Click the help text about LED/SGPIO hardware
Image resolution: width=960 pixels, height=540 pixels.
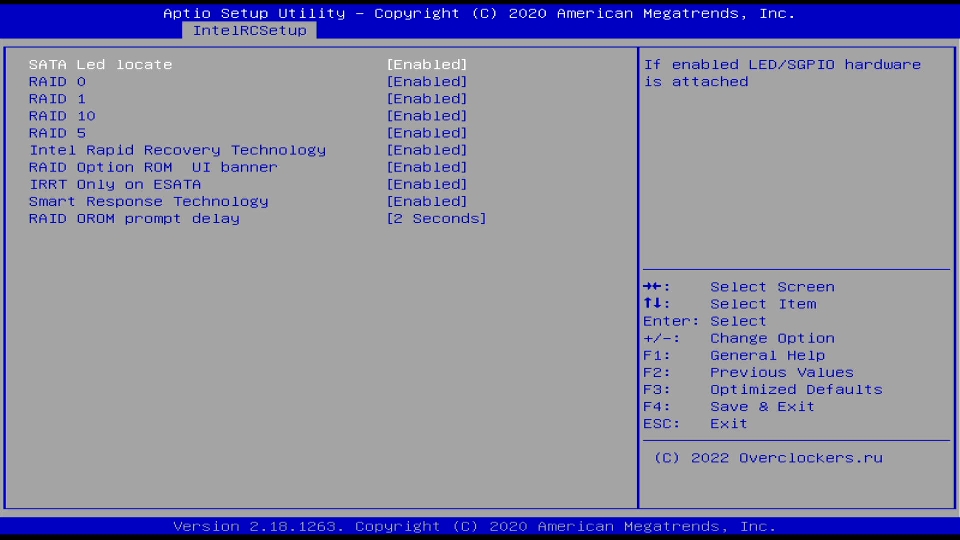coord(782,73)
